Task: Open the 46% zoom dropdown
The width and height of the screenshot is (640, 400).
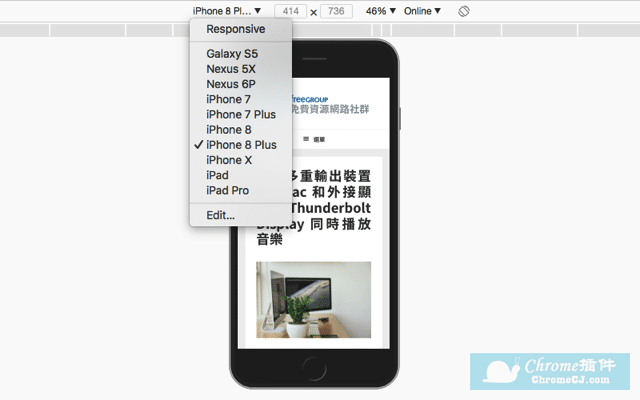Action: pyautogui.click(x=380, y=11)
